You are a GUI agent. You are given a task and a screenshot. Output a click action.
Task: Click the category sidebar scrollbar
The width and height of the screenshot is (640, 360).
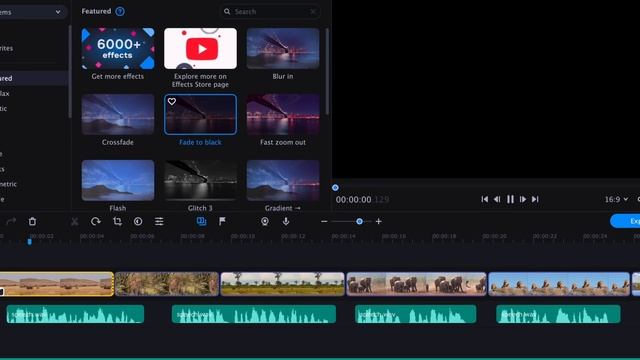[70, 71]
